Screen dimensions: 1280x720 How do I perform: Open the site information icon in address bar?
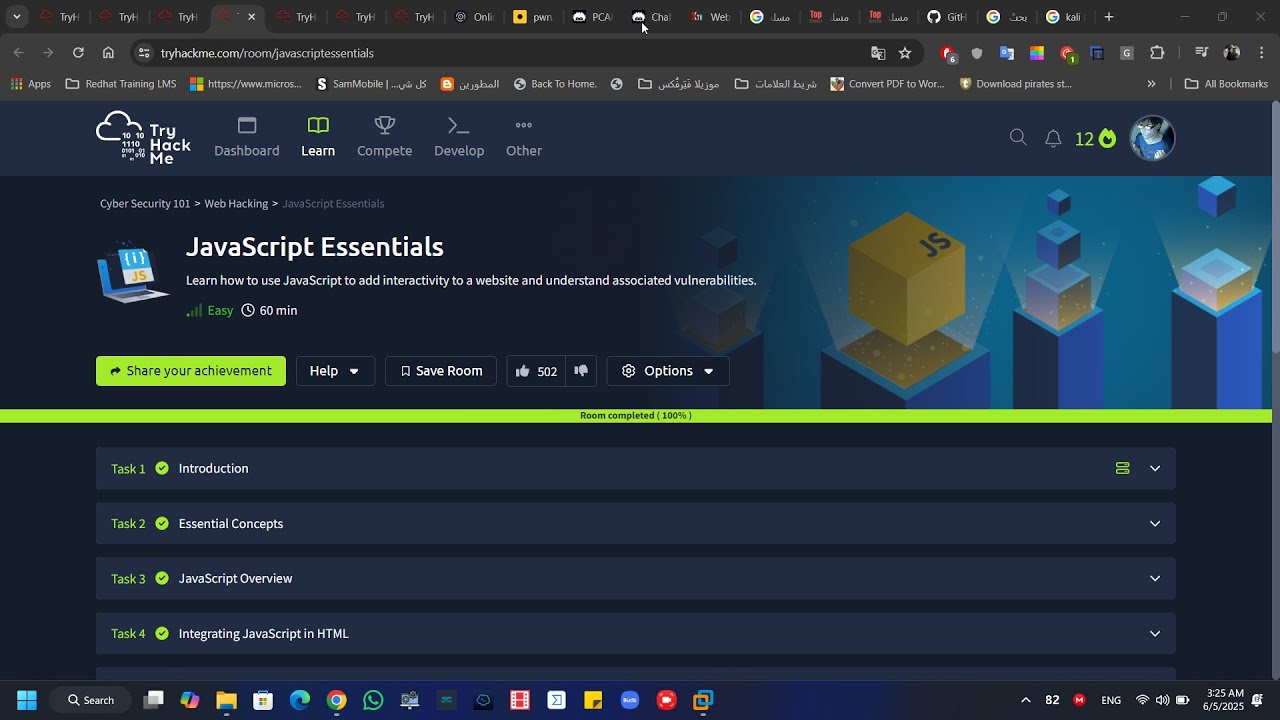click(144, 53)
